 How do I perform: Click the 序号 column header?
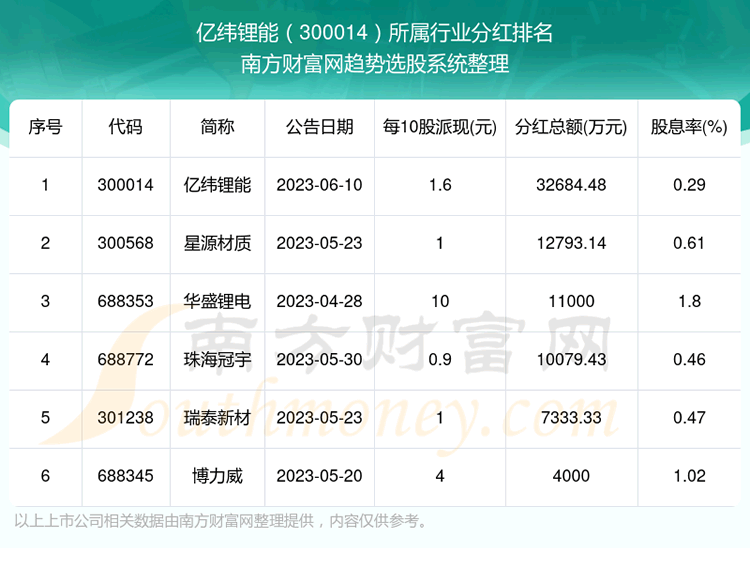point(45,127)
